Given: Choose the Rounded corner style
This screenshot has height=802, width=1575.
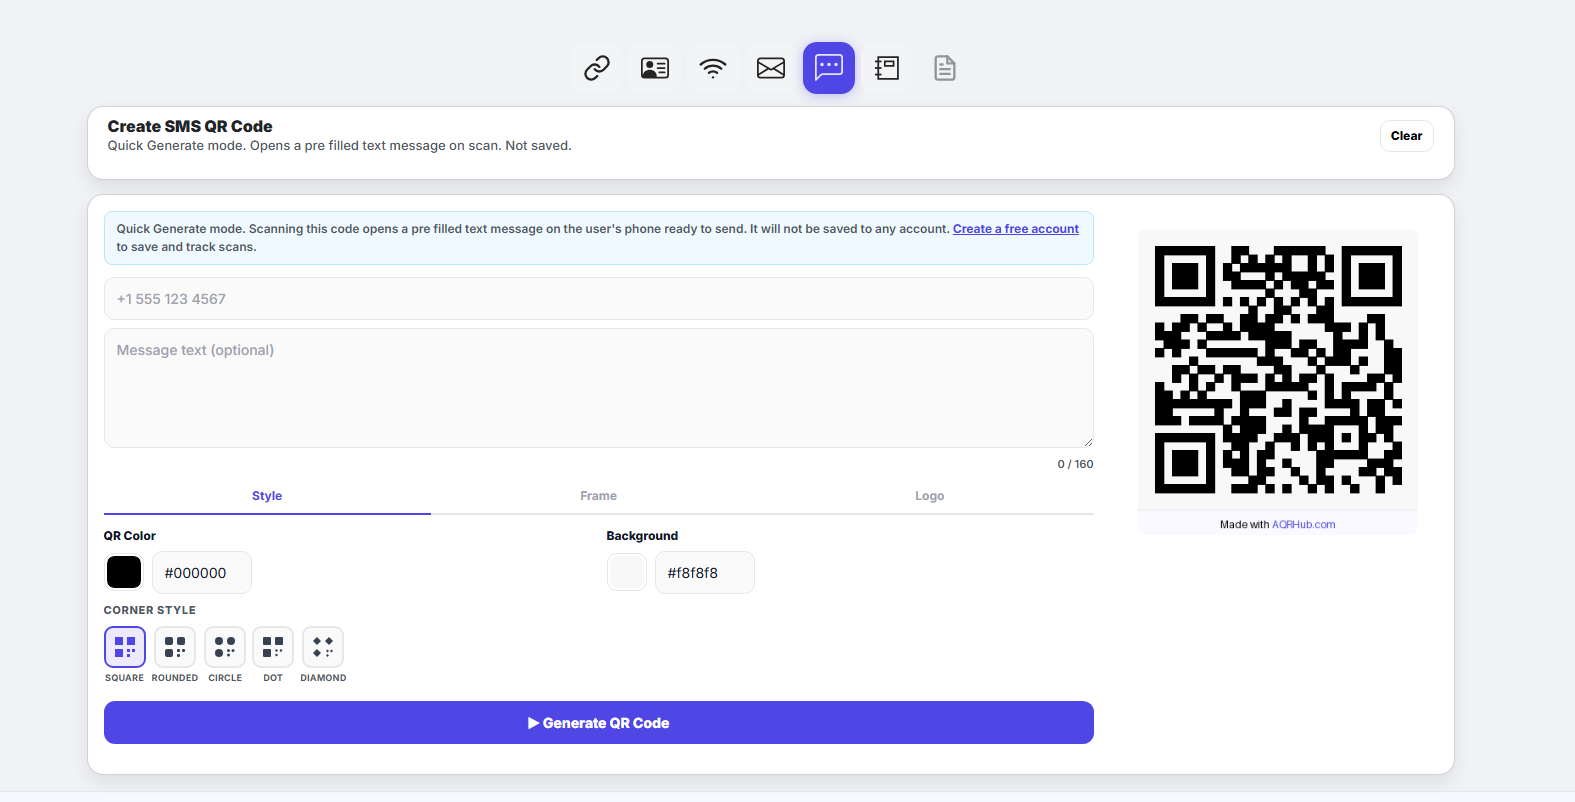Looking at the screenshot, I should [x=175, y=647].
